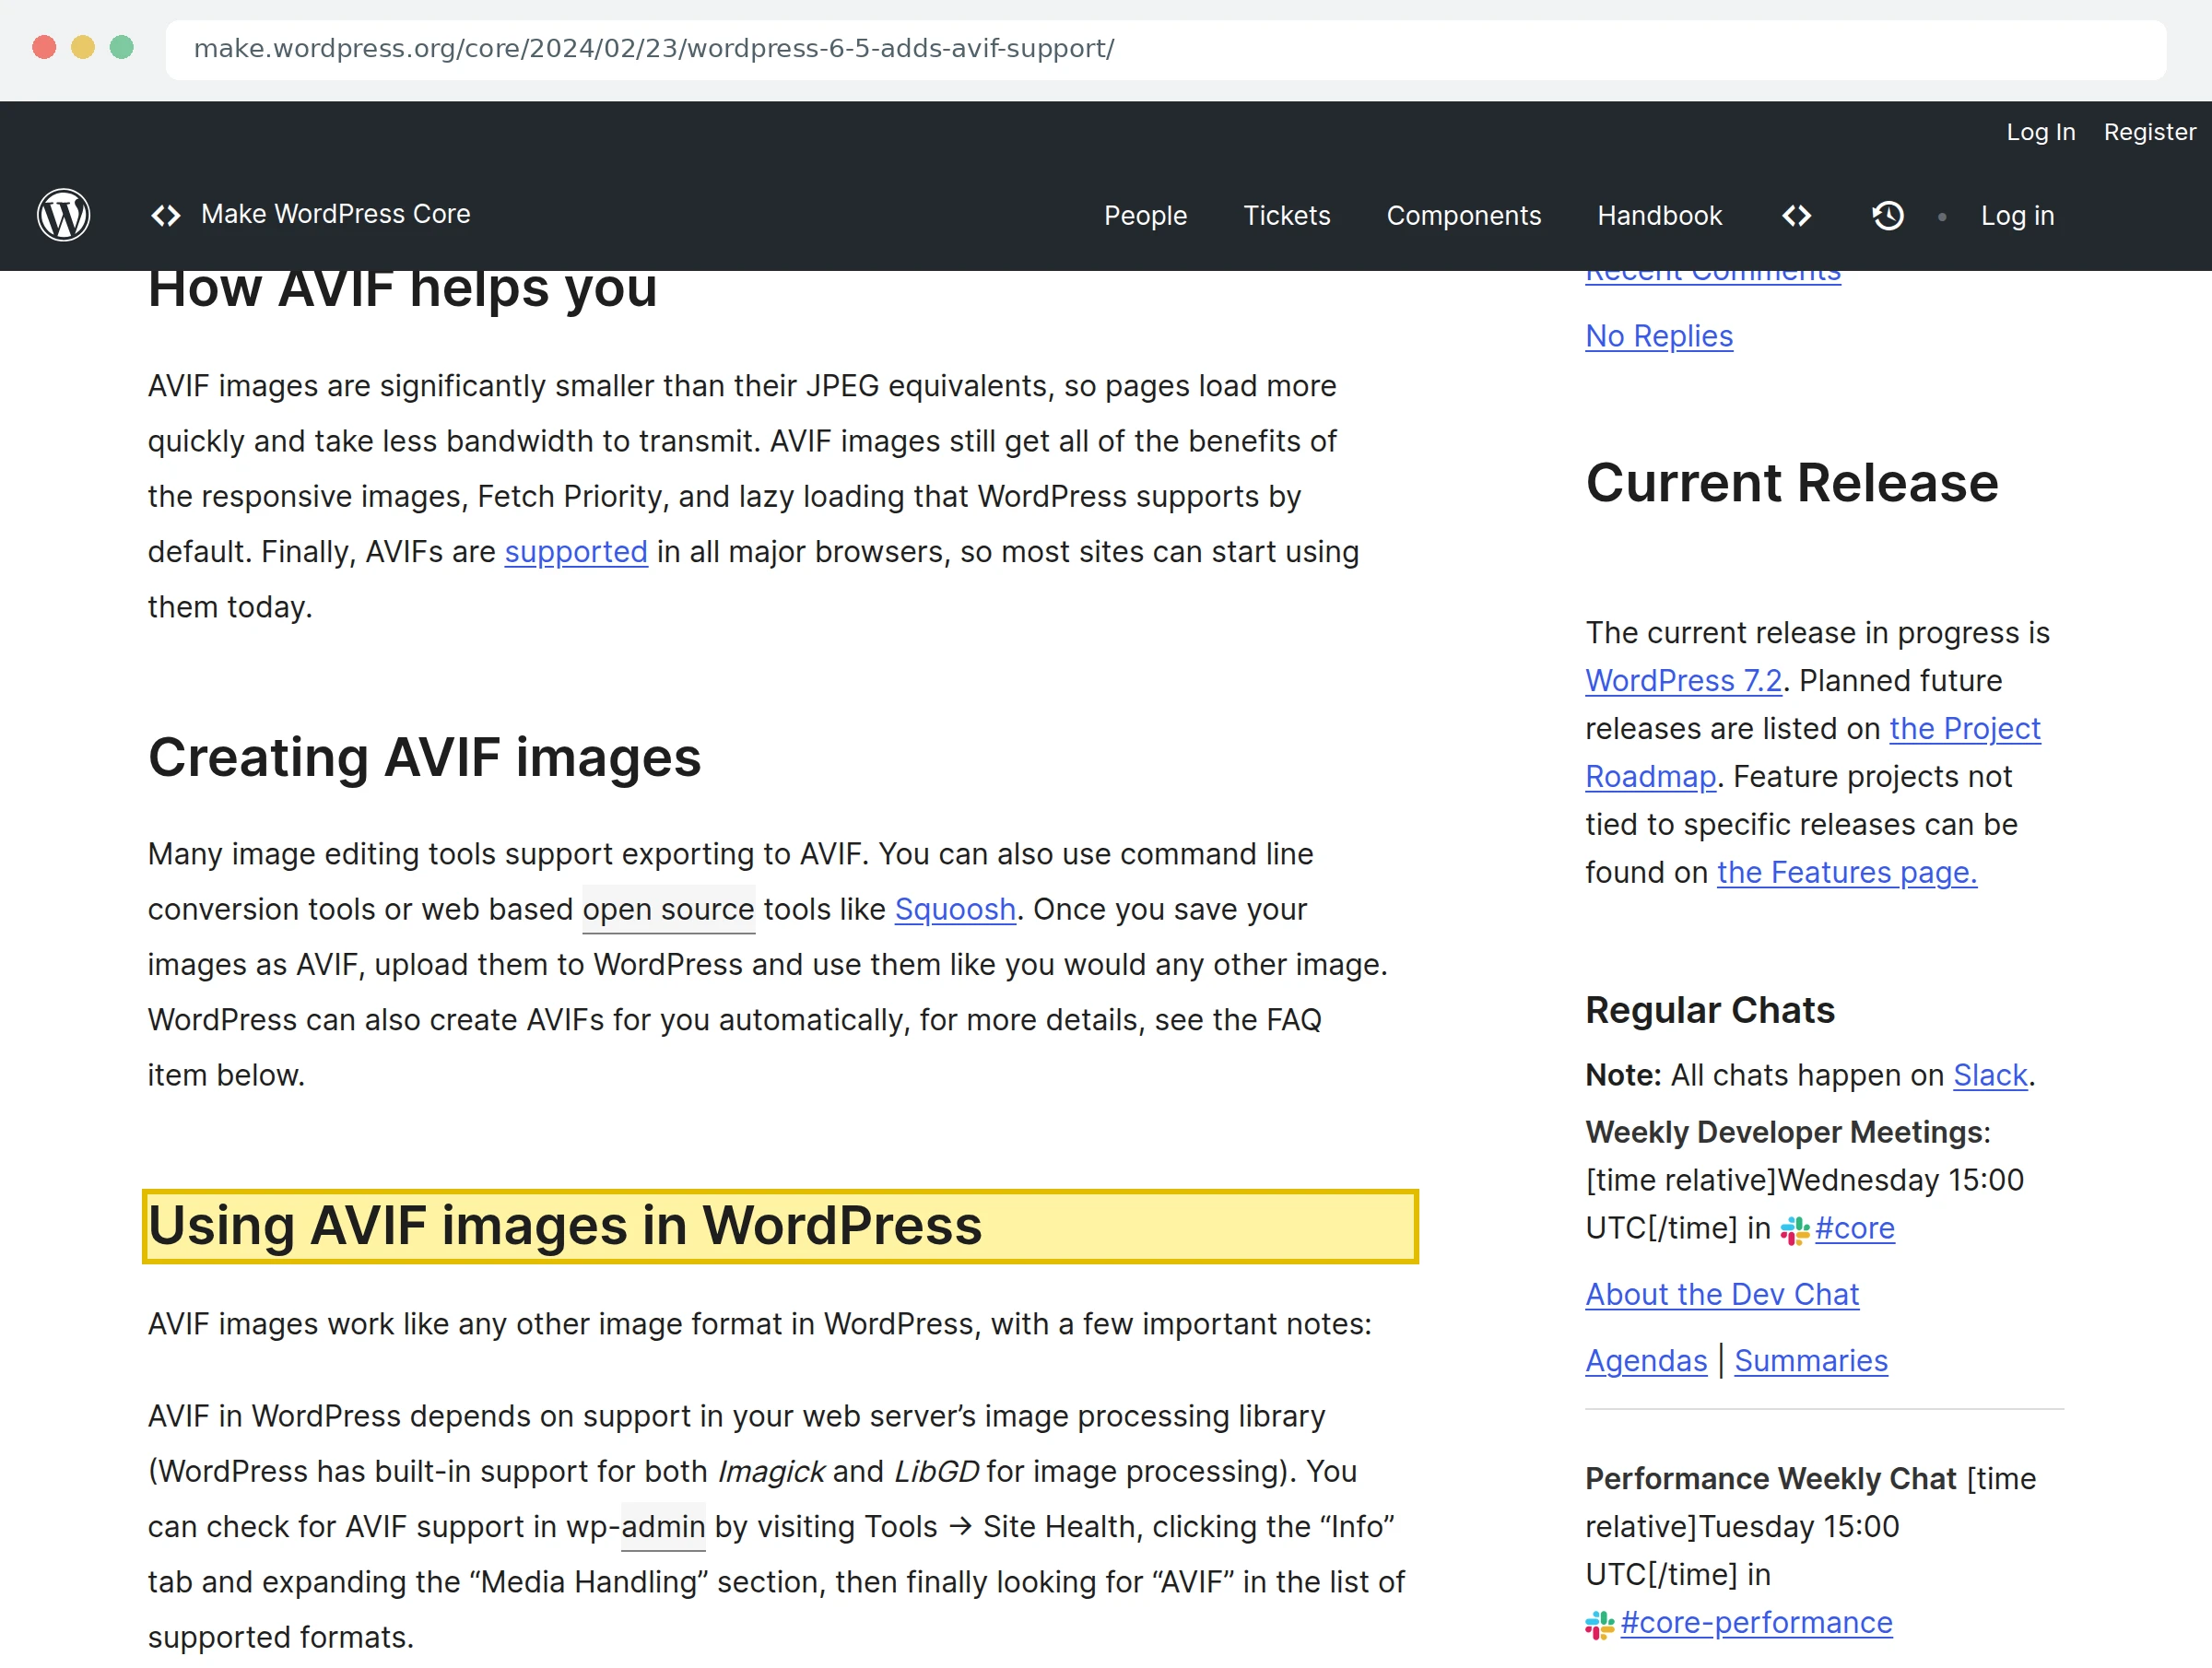The image size is (2212, 1668).
Task: Click the Slack icon beside #core-performance
Action: coord(1600,1624)
